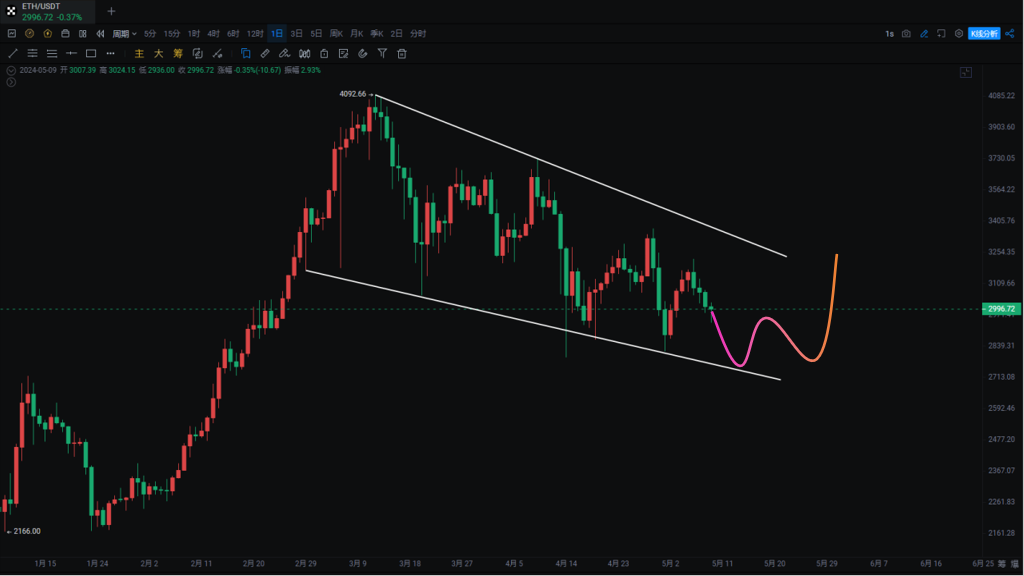Click the add window frame icon

pos(941,33)
